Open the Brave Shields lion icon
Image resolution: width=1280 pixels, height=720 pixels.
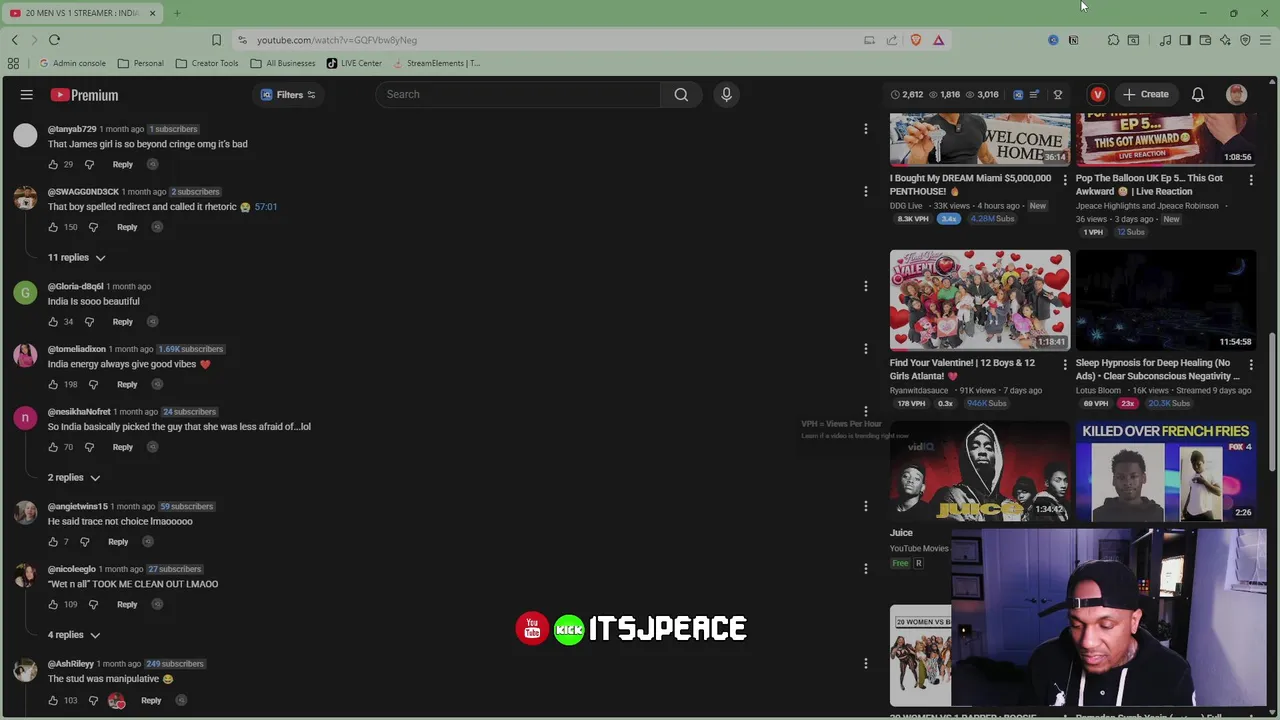click(916, 40)
